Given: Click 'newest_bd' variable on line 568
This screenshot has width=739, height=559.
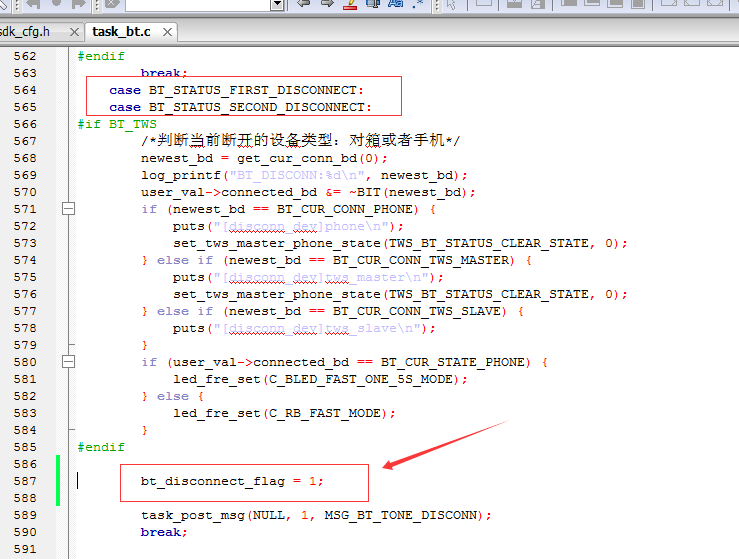Looking at the screenshot, I should (x=177, y=158).
